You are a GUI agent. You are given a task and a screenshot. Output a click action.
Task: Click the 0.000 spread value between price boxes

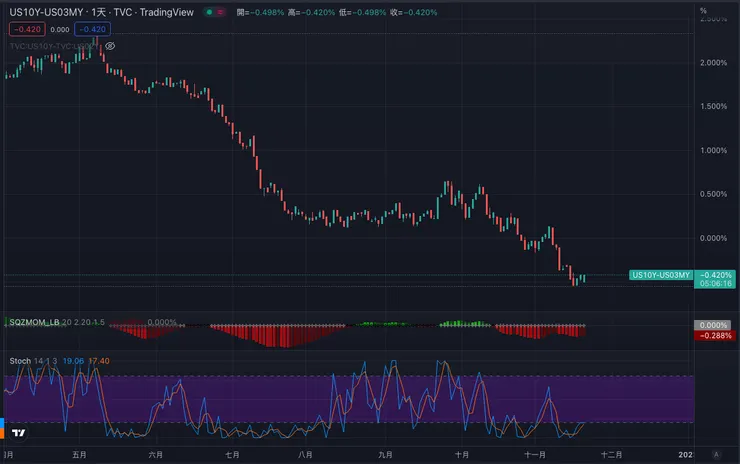tap(60, 29)
